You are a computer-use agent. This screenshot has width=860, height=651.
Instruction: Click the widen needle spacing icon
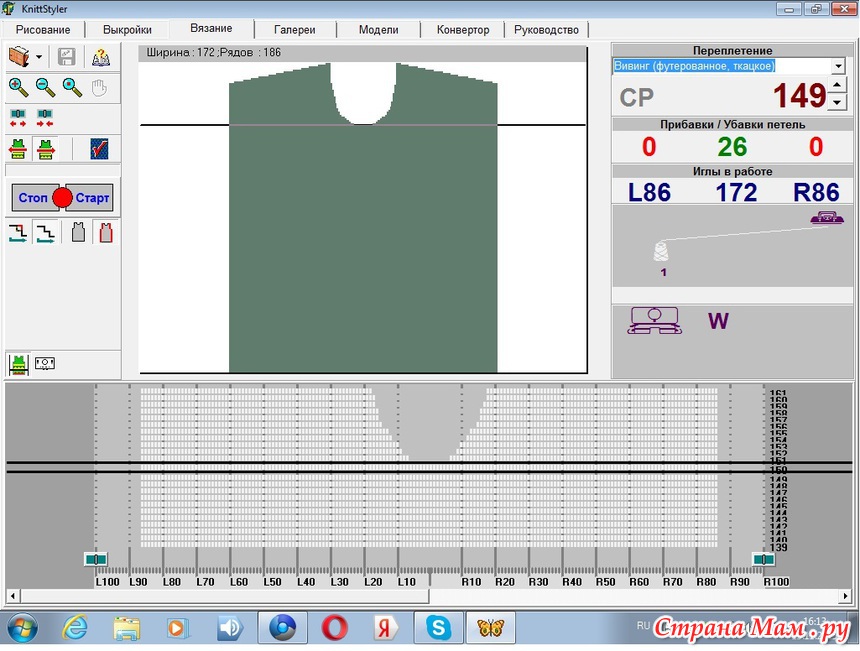(18, 118)
